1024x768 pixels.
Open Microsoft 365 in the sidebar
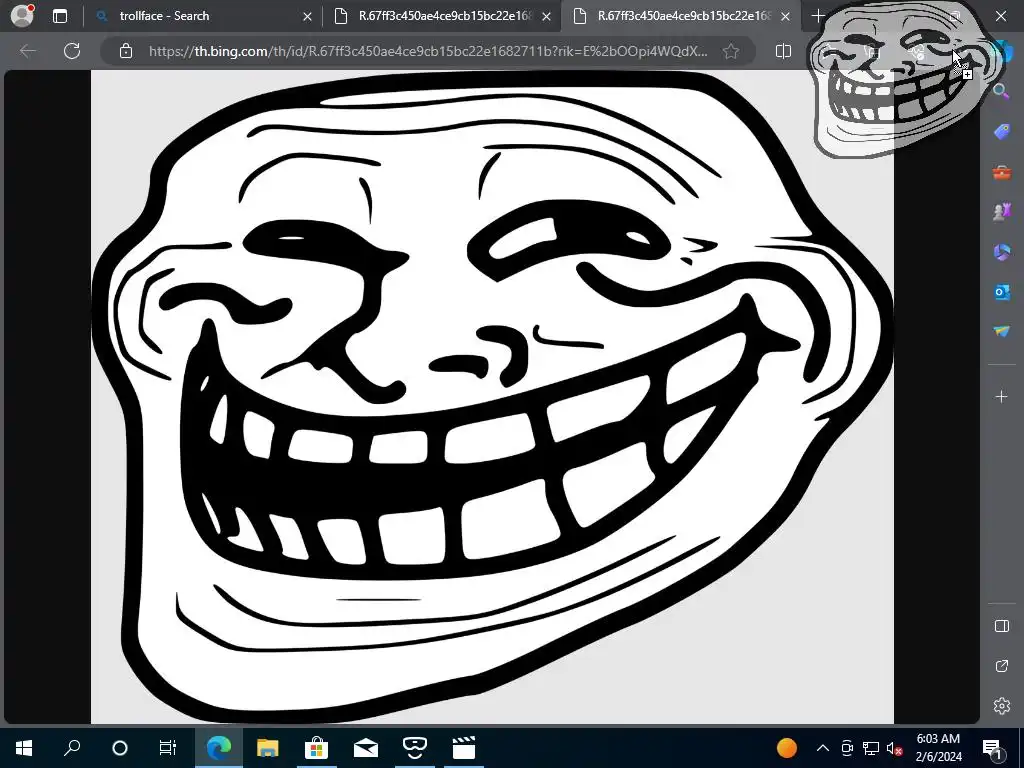pyautogui.click(x=1001, y=252)
